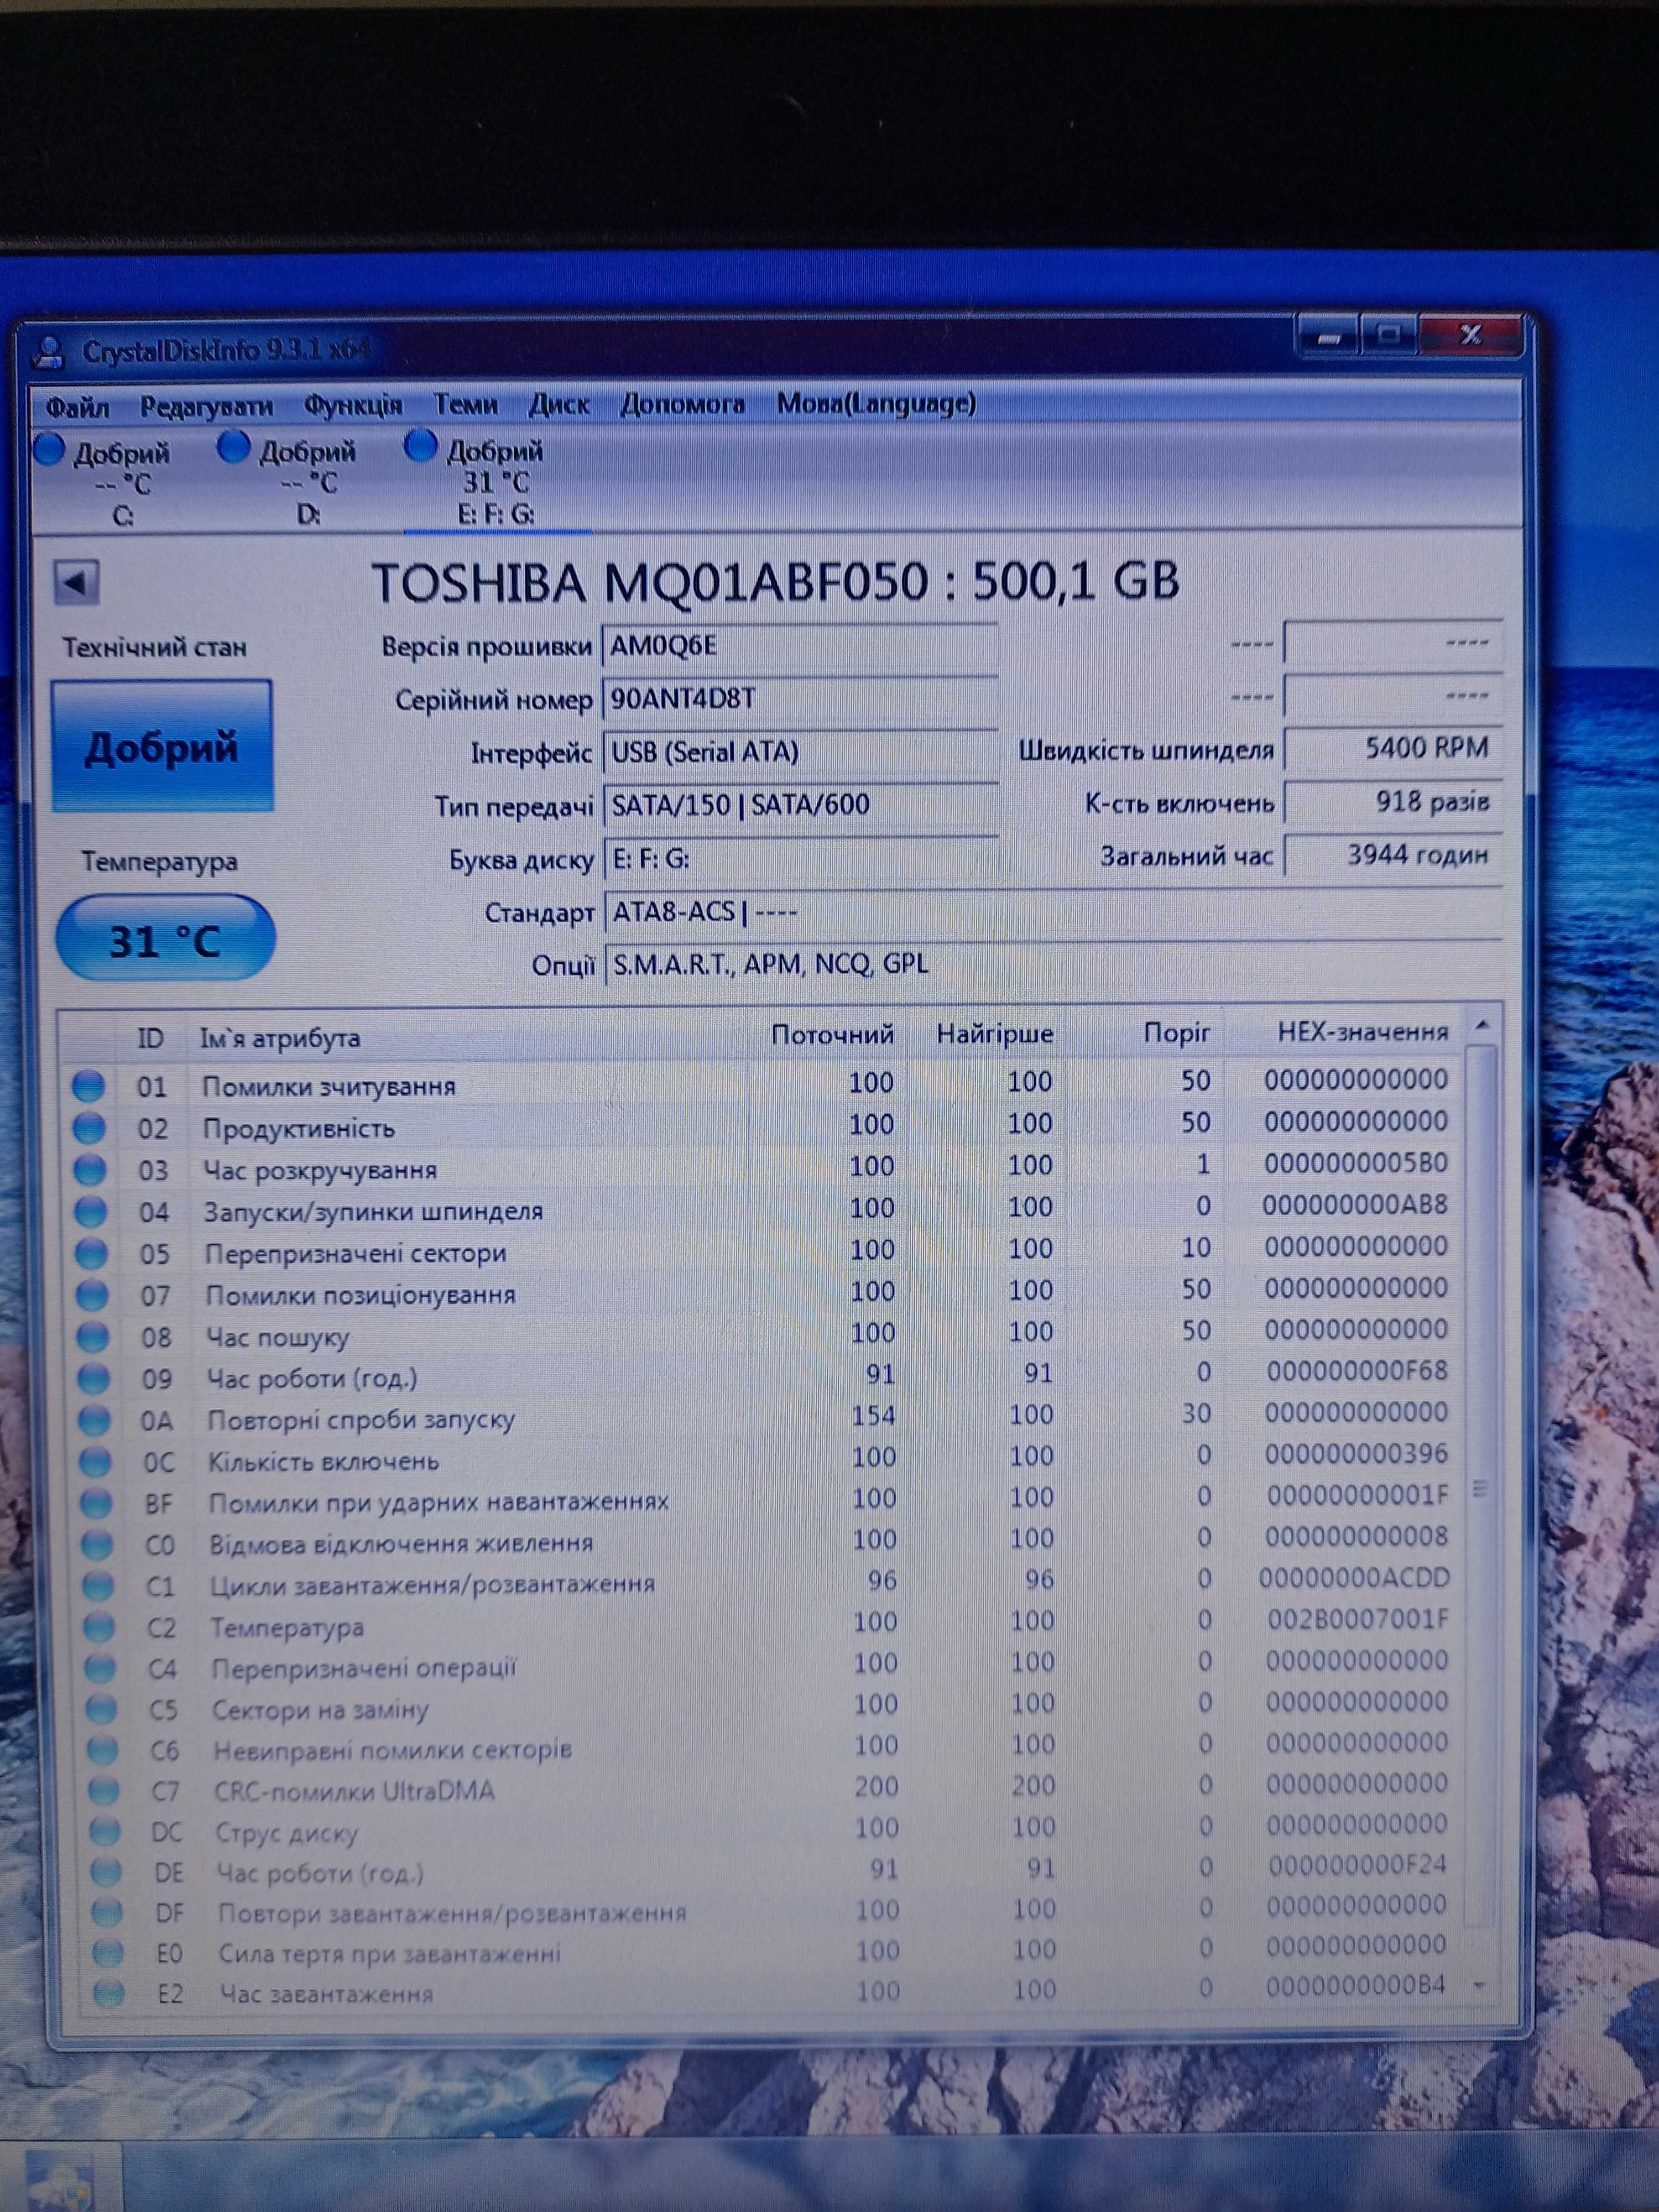Click the status dot for attribute 07
The image size is (1659, 2212).
coord(92,1296)
